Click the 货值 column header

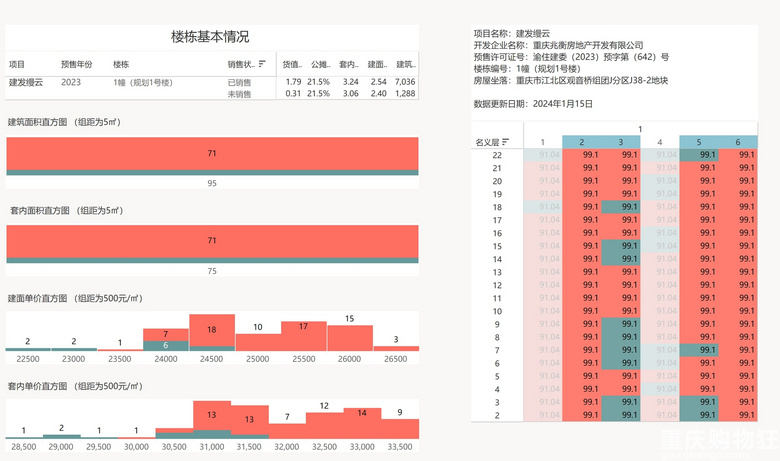coord(292,64)
